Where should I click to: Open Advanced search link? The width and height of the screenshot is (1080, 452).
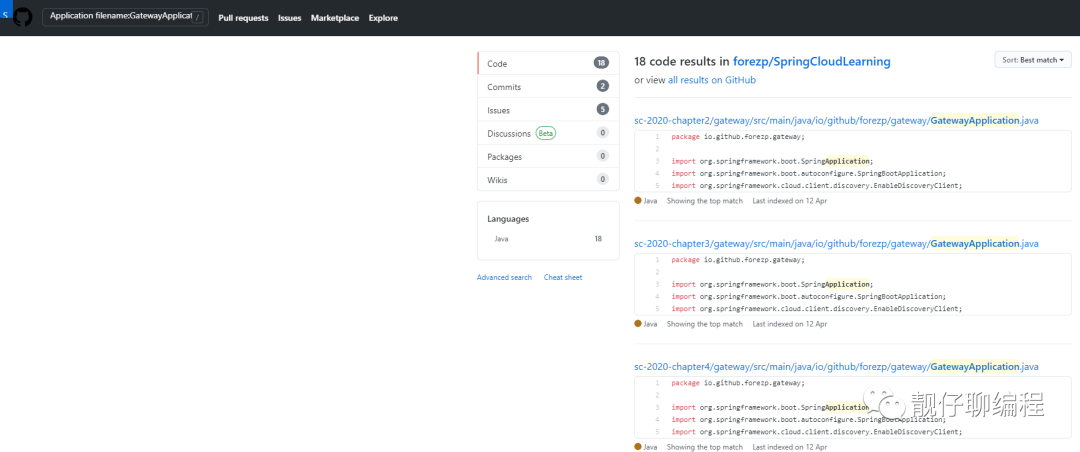point(504,278)
